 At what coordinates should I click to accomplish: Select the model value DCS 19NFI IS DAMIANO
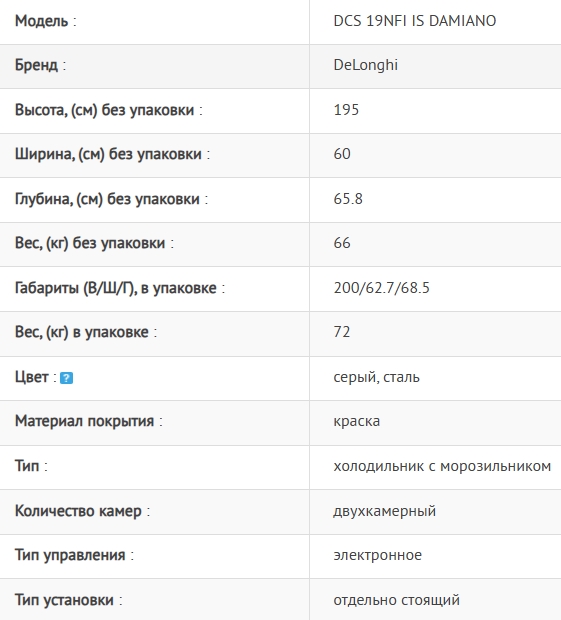click(415, 21)
